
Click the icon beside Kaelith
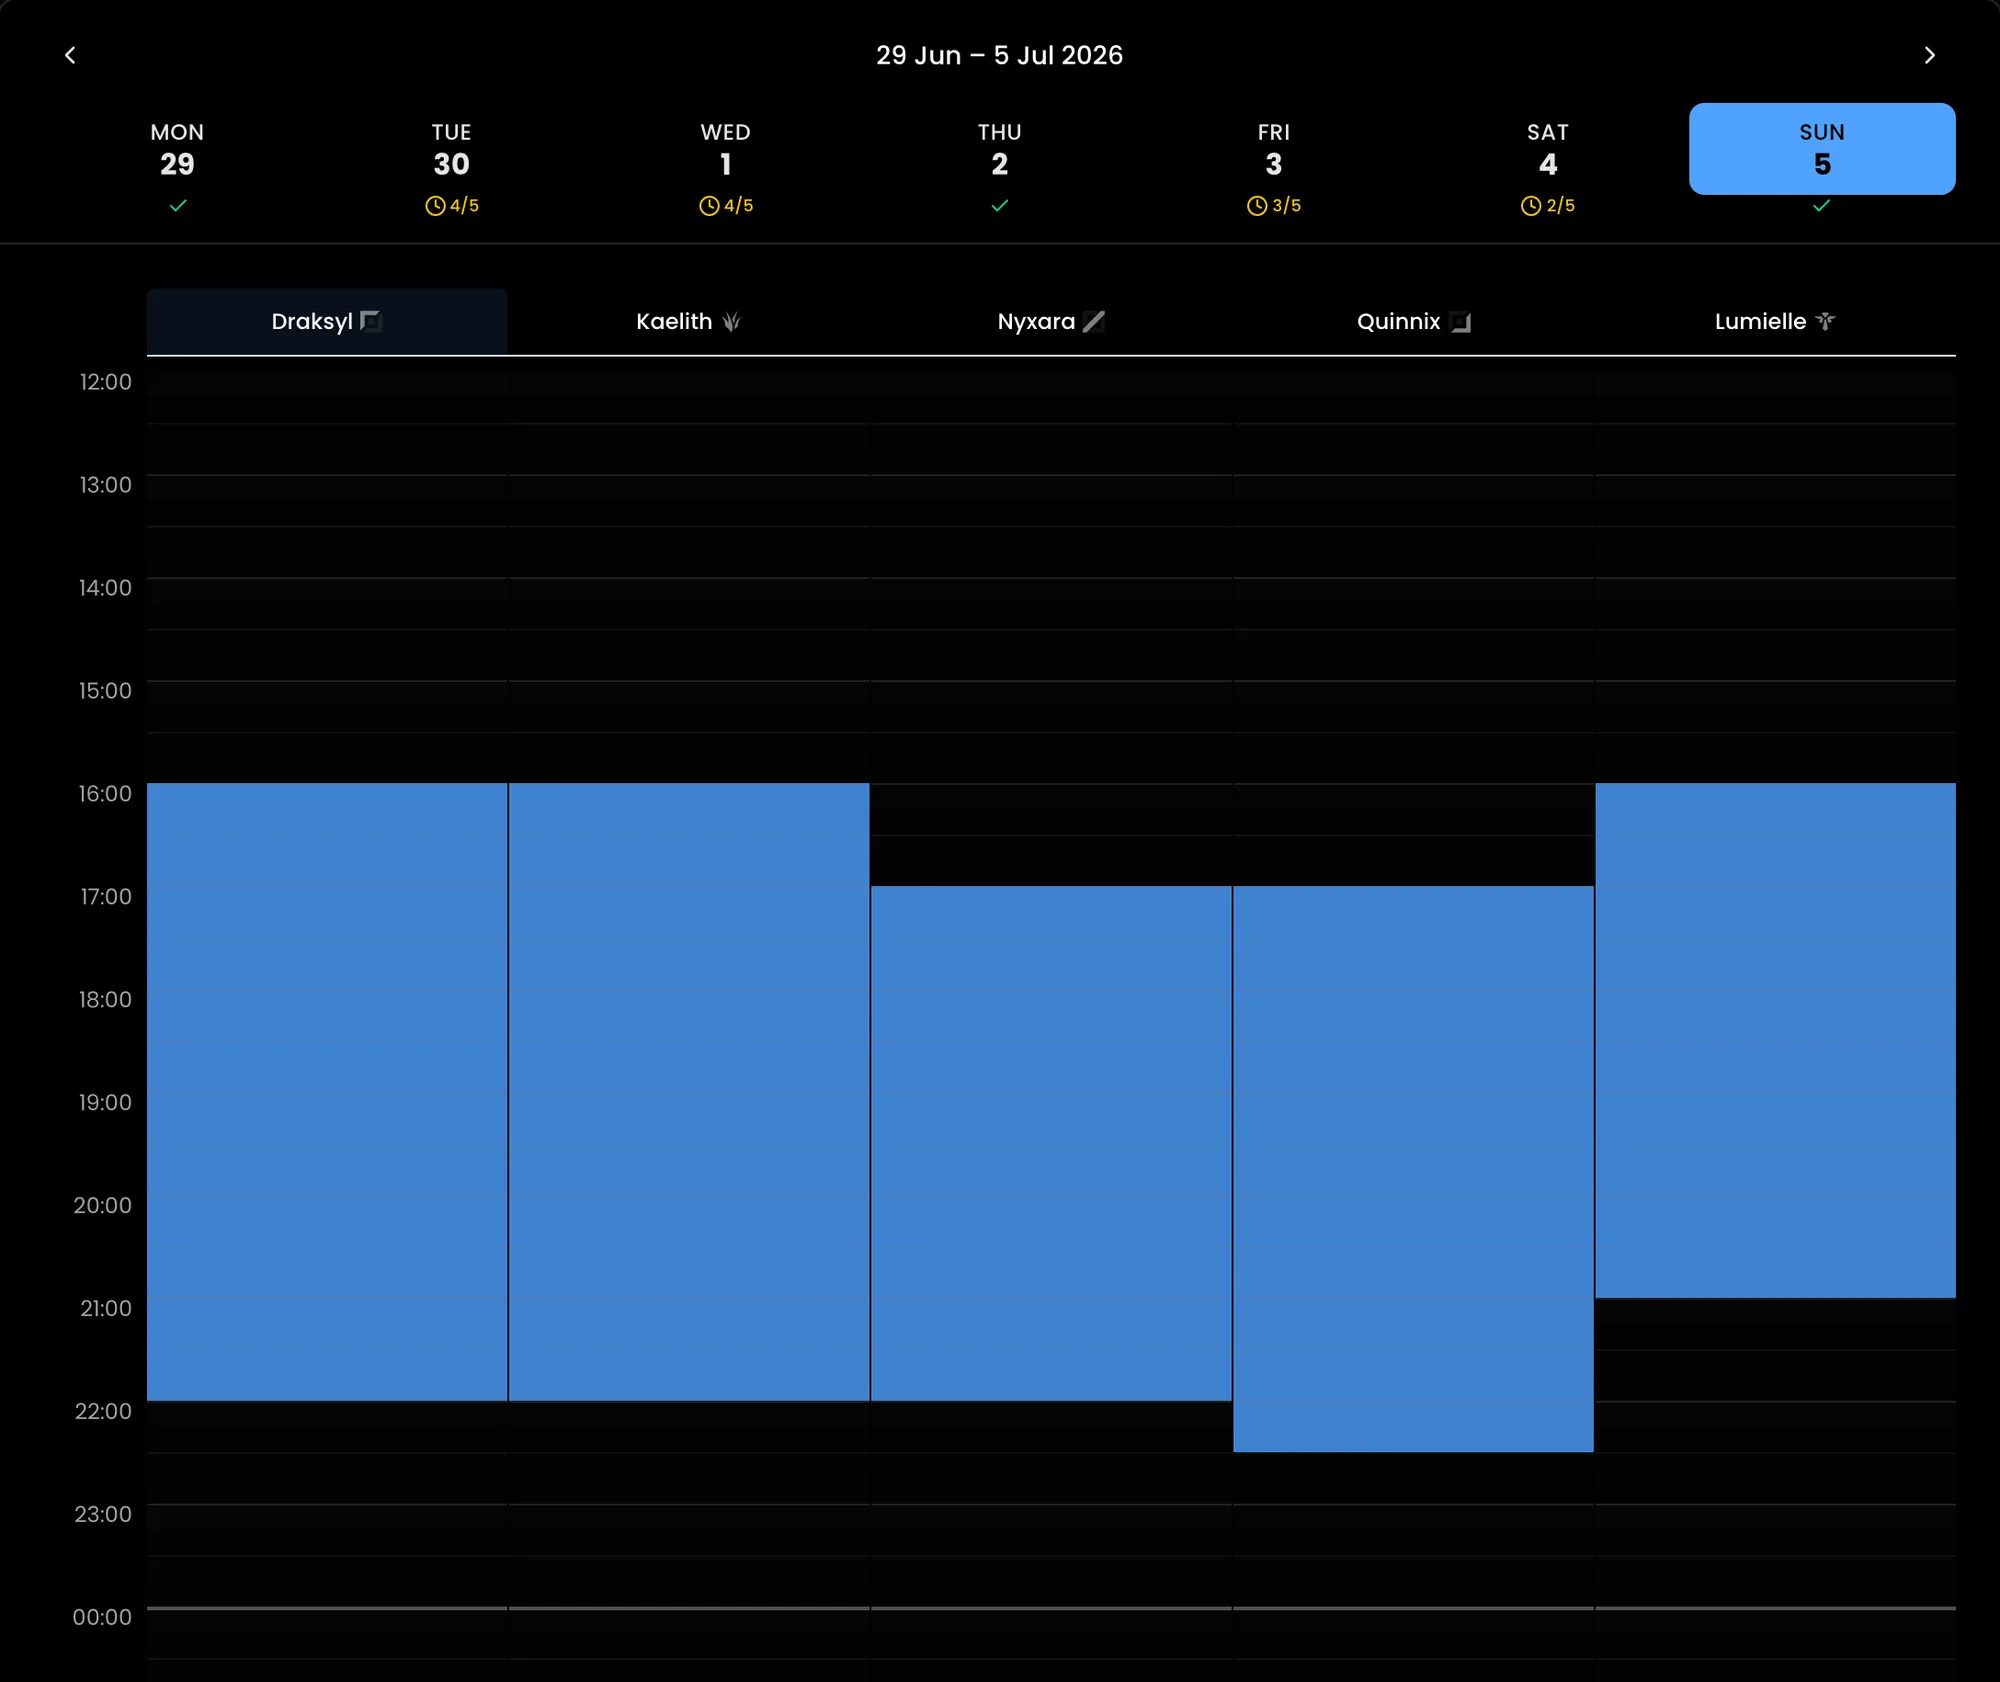(x=732, y=321)
